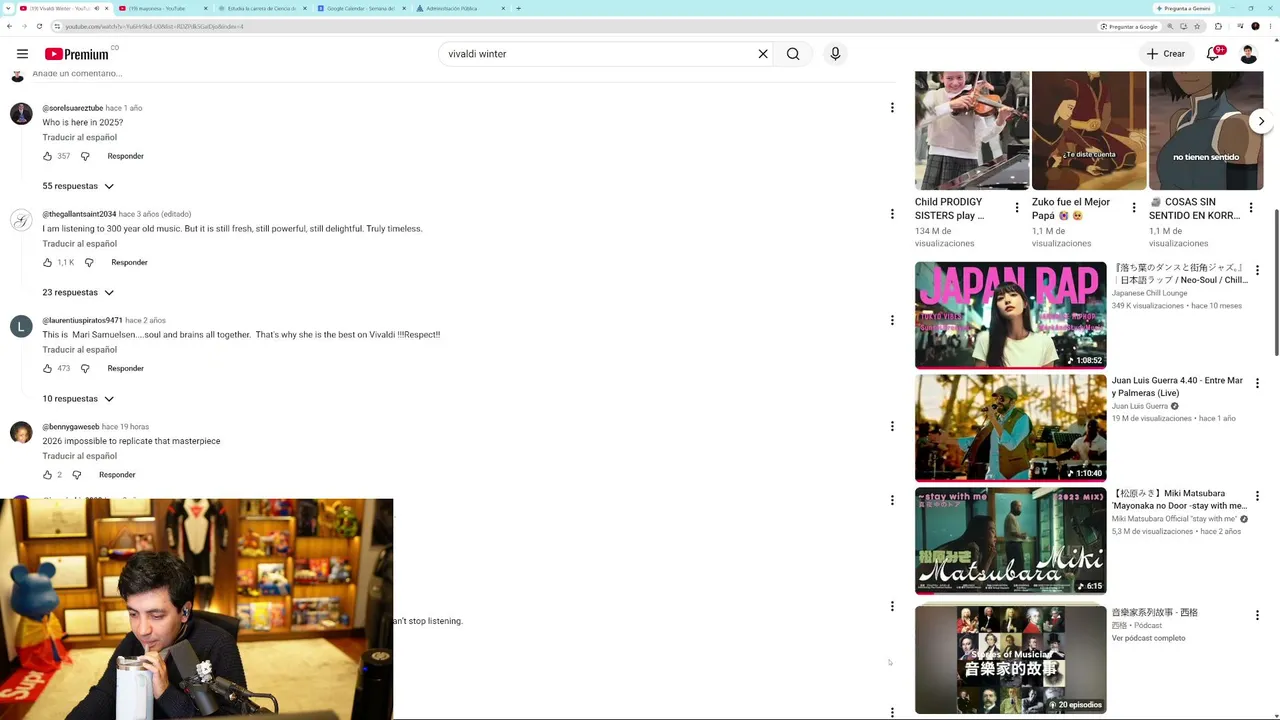1280x720 pixels.
Task: Open the account avatar menu
Action: [1248, 54]
